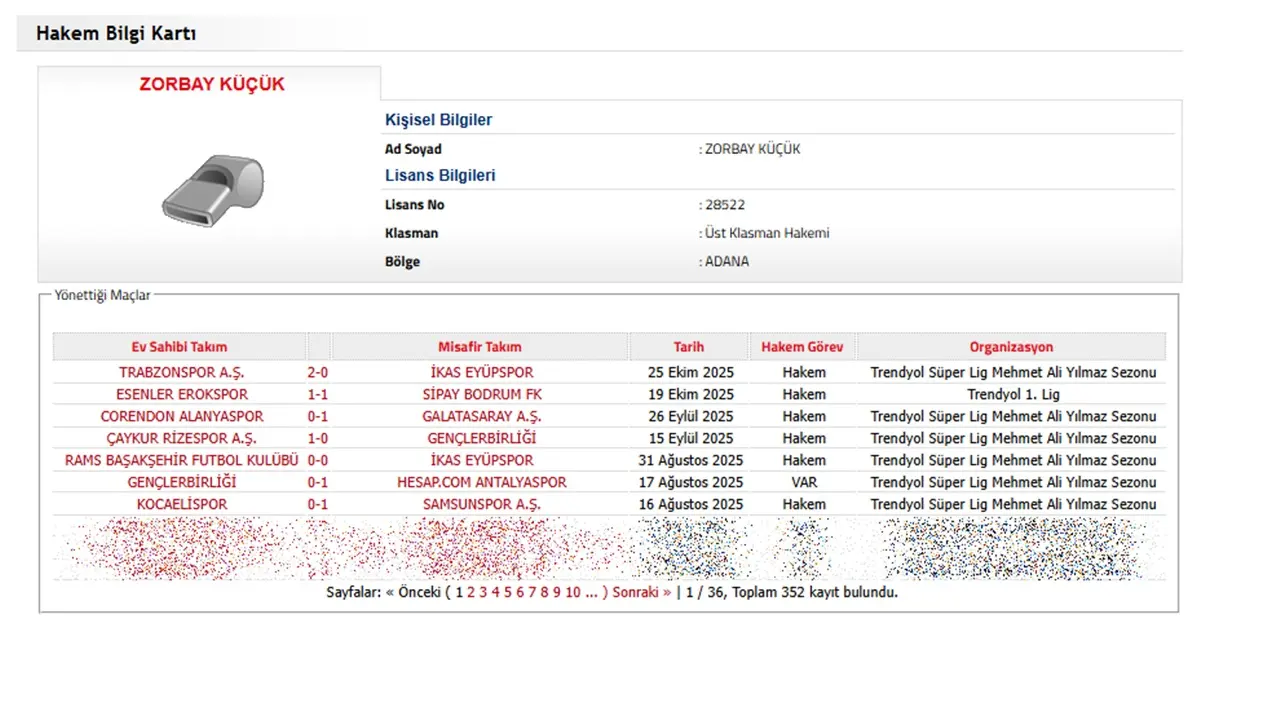The height and width of the screenshot is (720, 1280).
Task: Go to page 2 of results
Action: coord(471,592)
